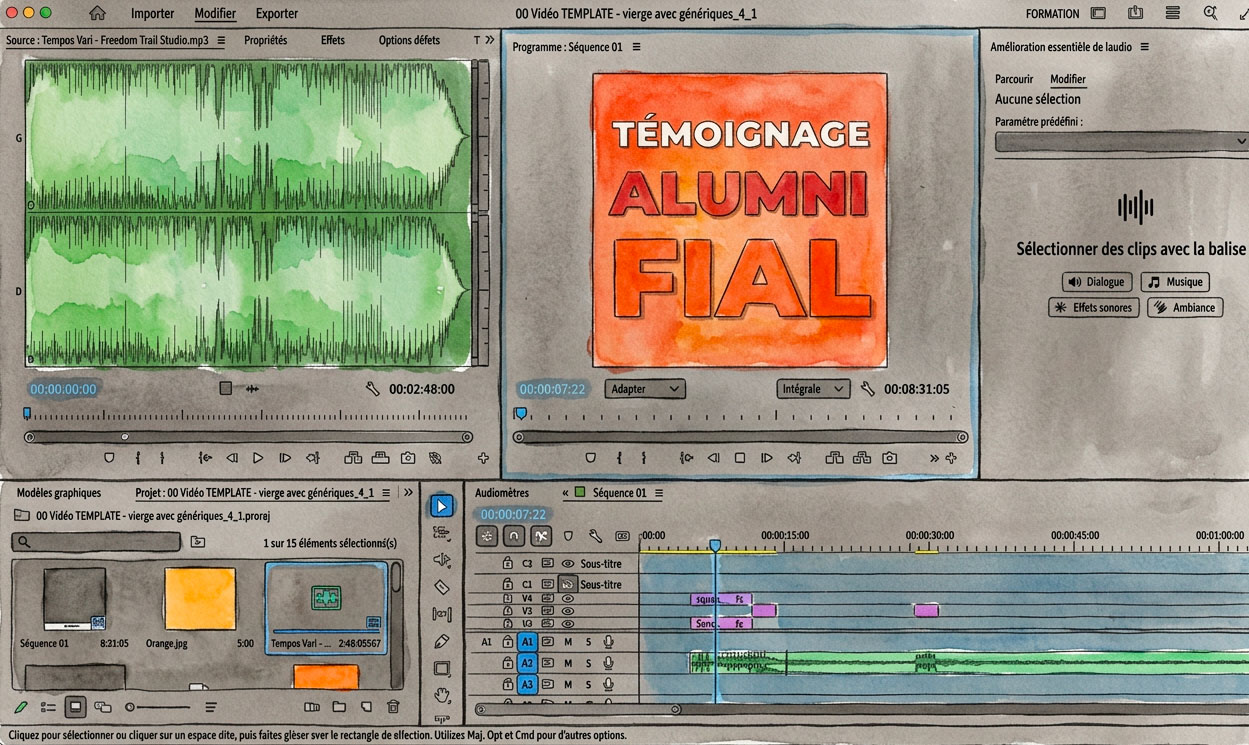This screenshot has height=745, width=1249.
Task: Select the Hand tool
Action: pyautogui.click(x=441, y=694)
